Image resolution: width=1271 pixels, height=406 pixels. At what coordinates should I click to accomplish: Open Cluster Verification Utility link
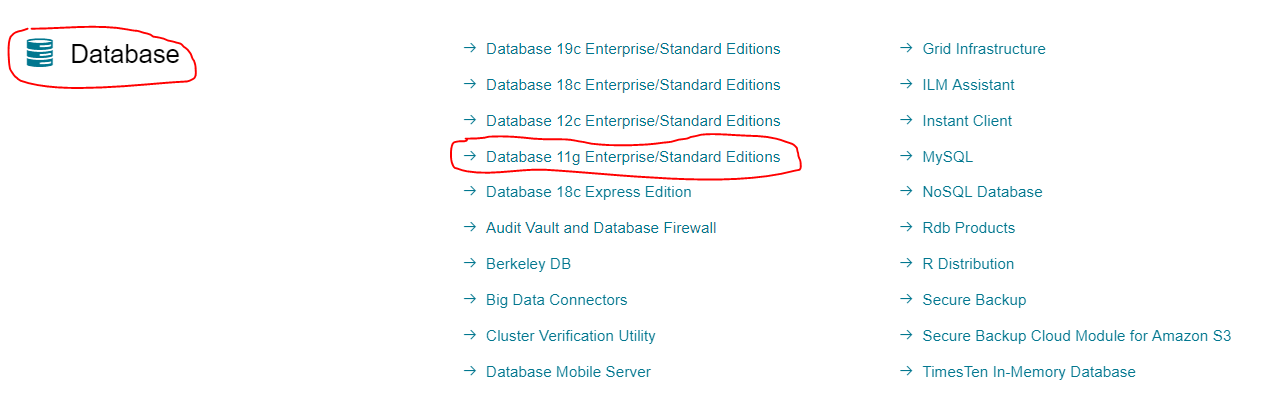(x=570, y=336)
